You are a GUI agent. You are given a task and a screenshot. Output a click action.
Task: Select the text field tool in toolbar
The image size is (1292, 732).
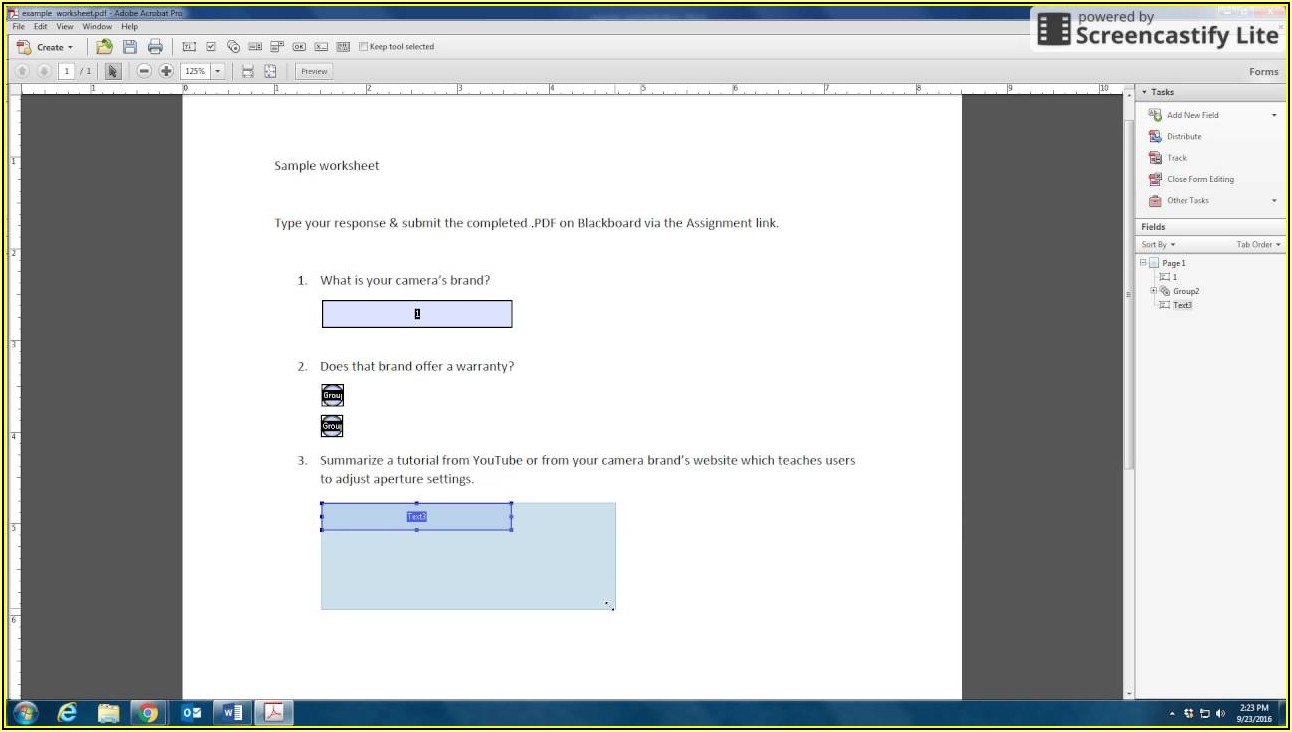189,47
